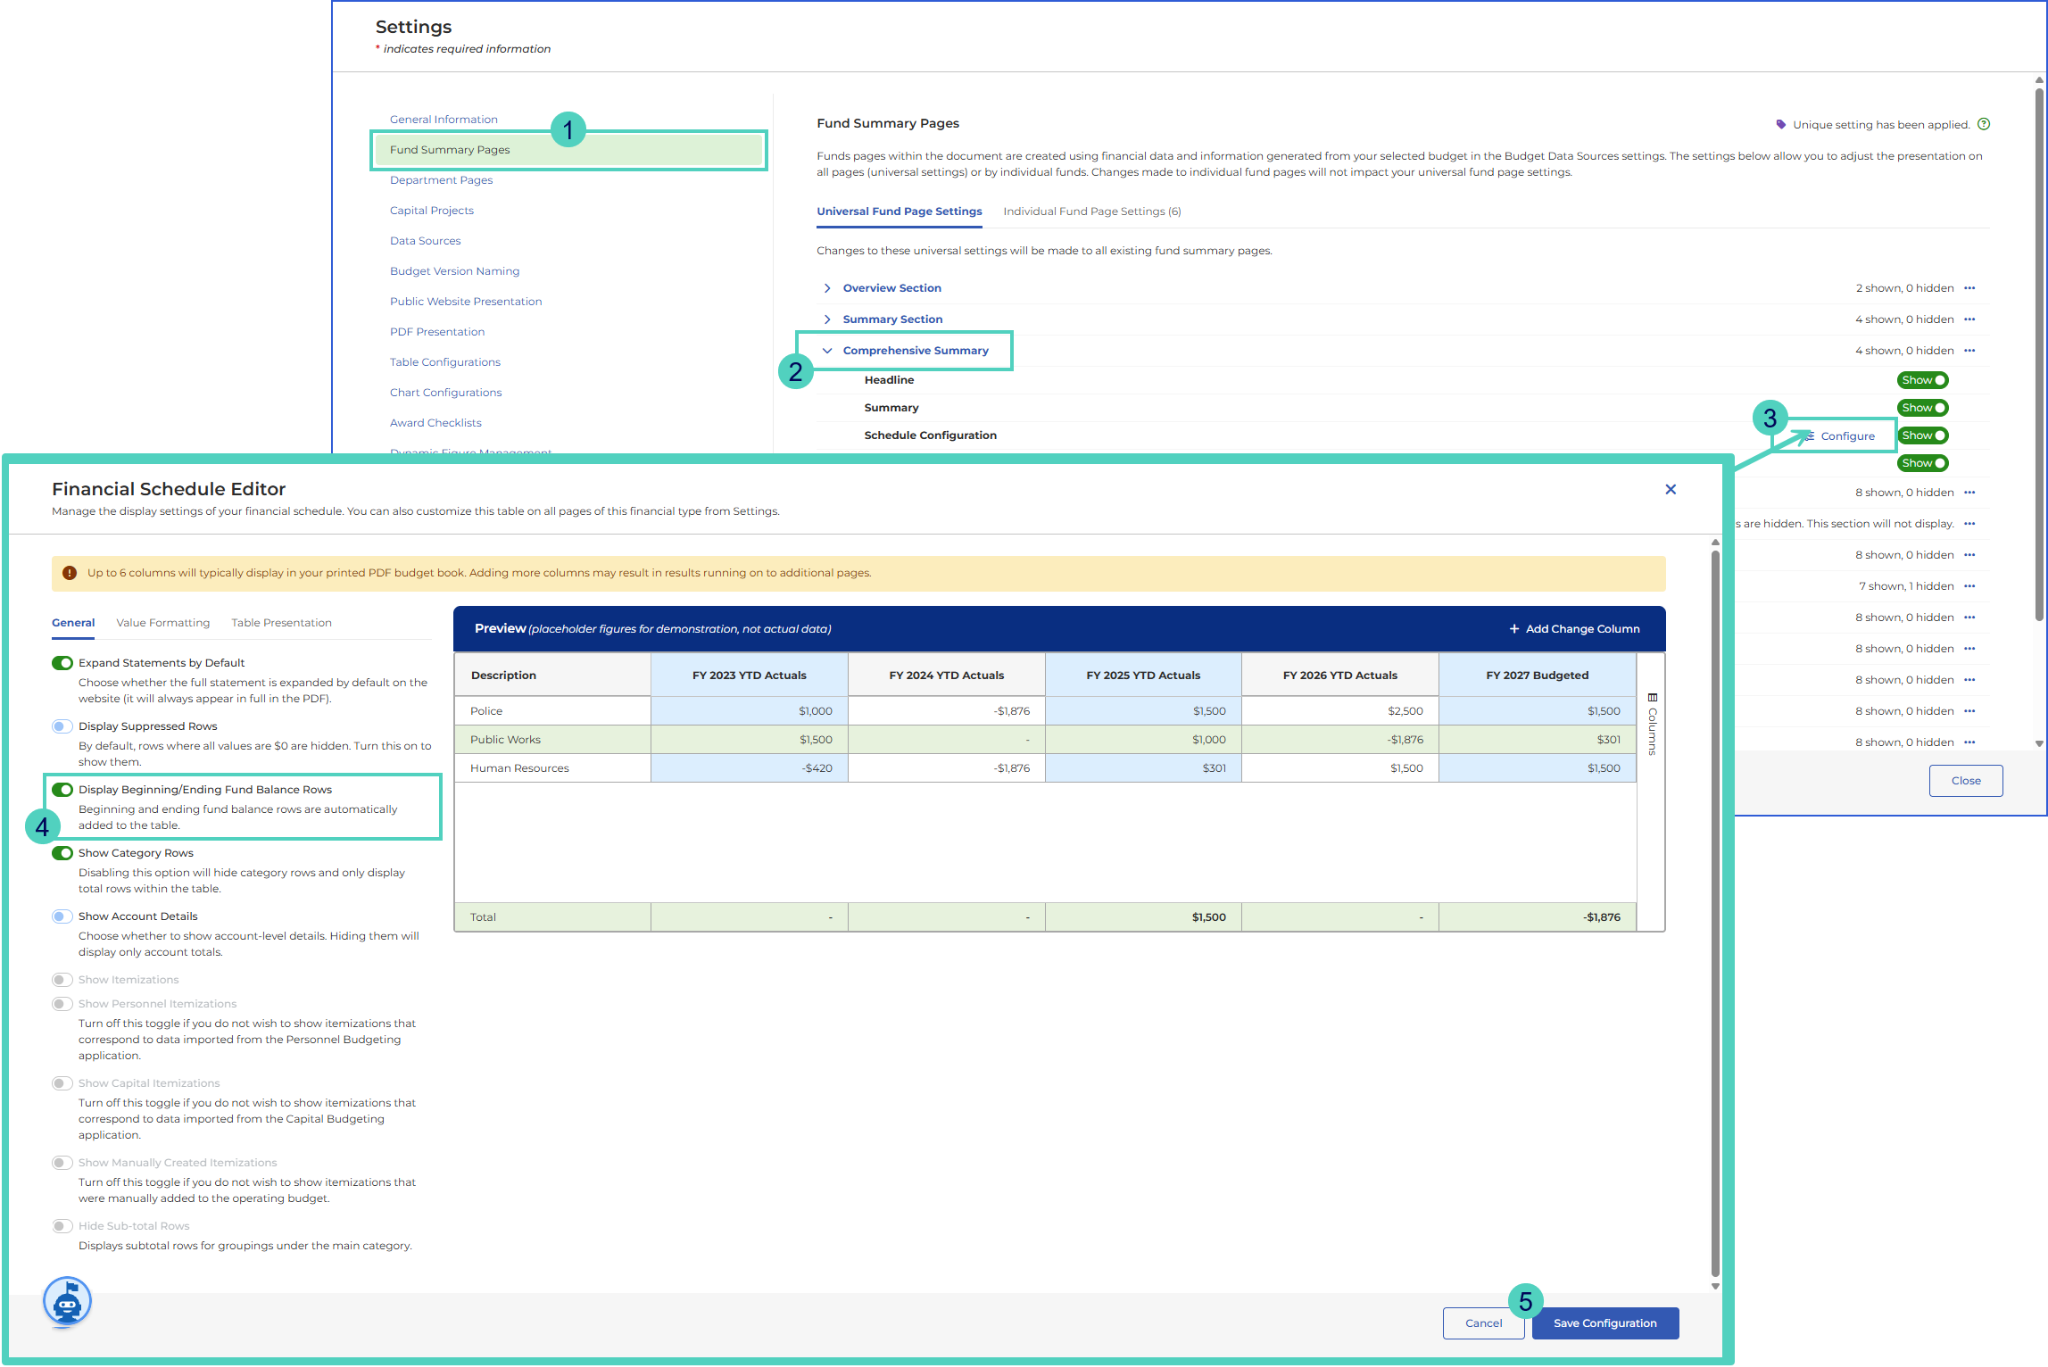The height and width of the screenshot is (1367, 2048).
Task: Expand the Summary Section chevron
Action: (827, 319)
